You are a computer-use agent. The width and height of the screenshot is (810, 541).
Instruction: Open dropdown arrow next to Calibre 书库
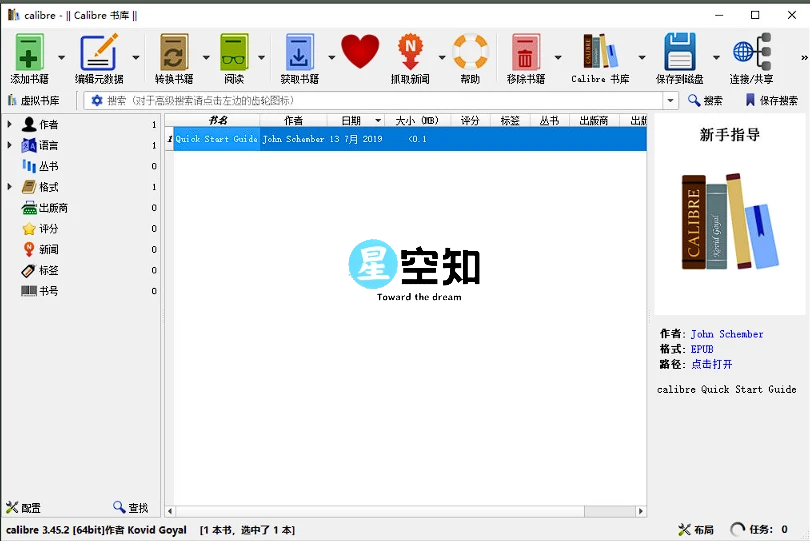[x=642, y=57]
